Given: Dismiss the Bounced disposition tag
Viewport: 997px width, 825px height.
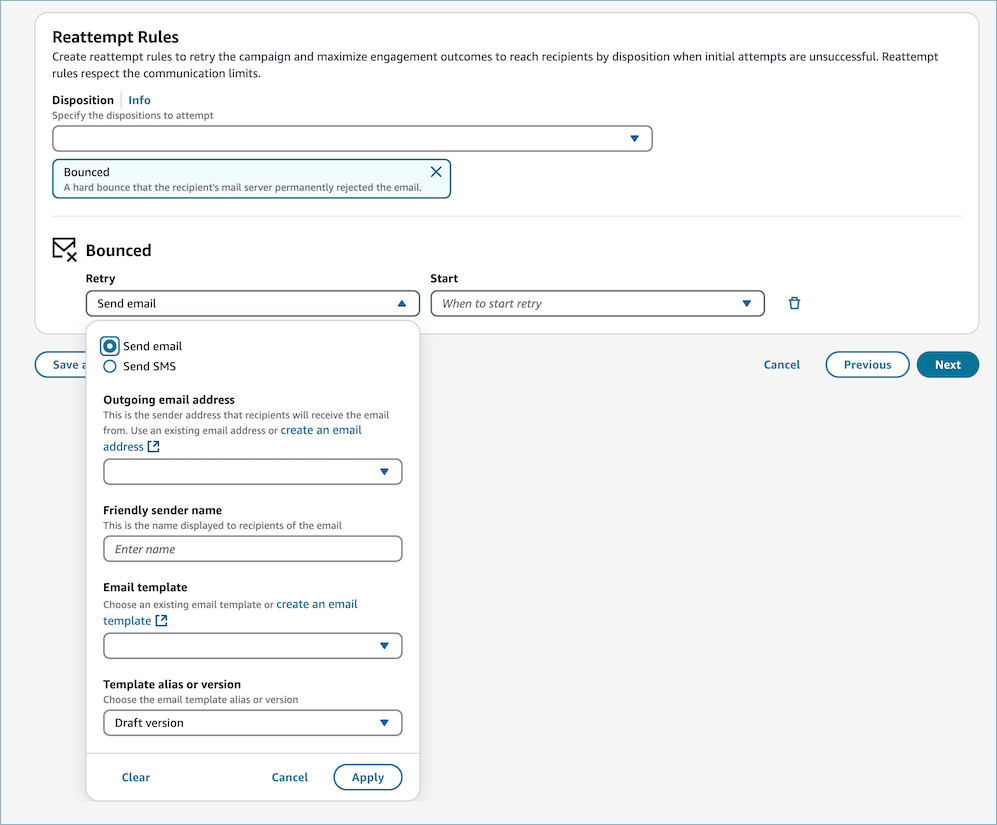Looking at the screenshot, I should (x=436, y=171).
